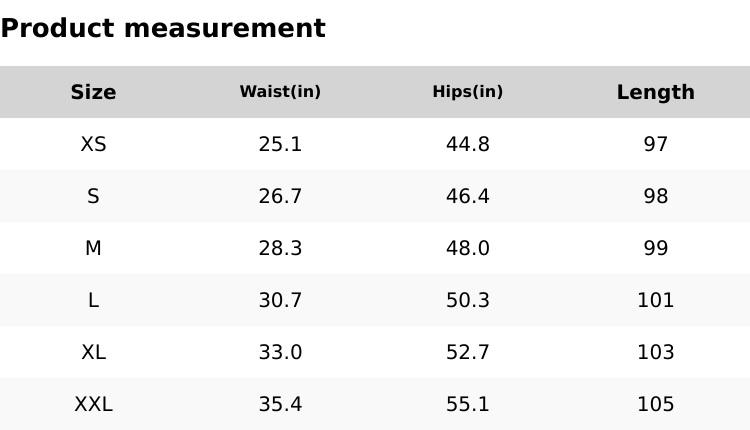The height and width of the screenshot is (430, 750).
Task: Click the Length column header
Action: pyautogui.click(x=655, y=92)
